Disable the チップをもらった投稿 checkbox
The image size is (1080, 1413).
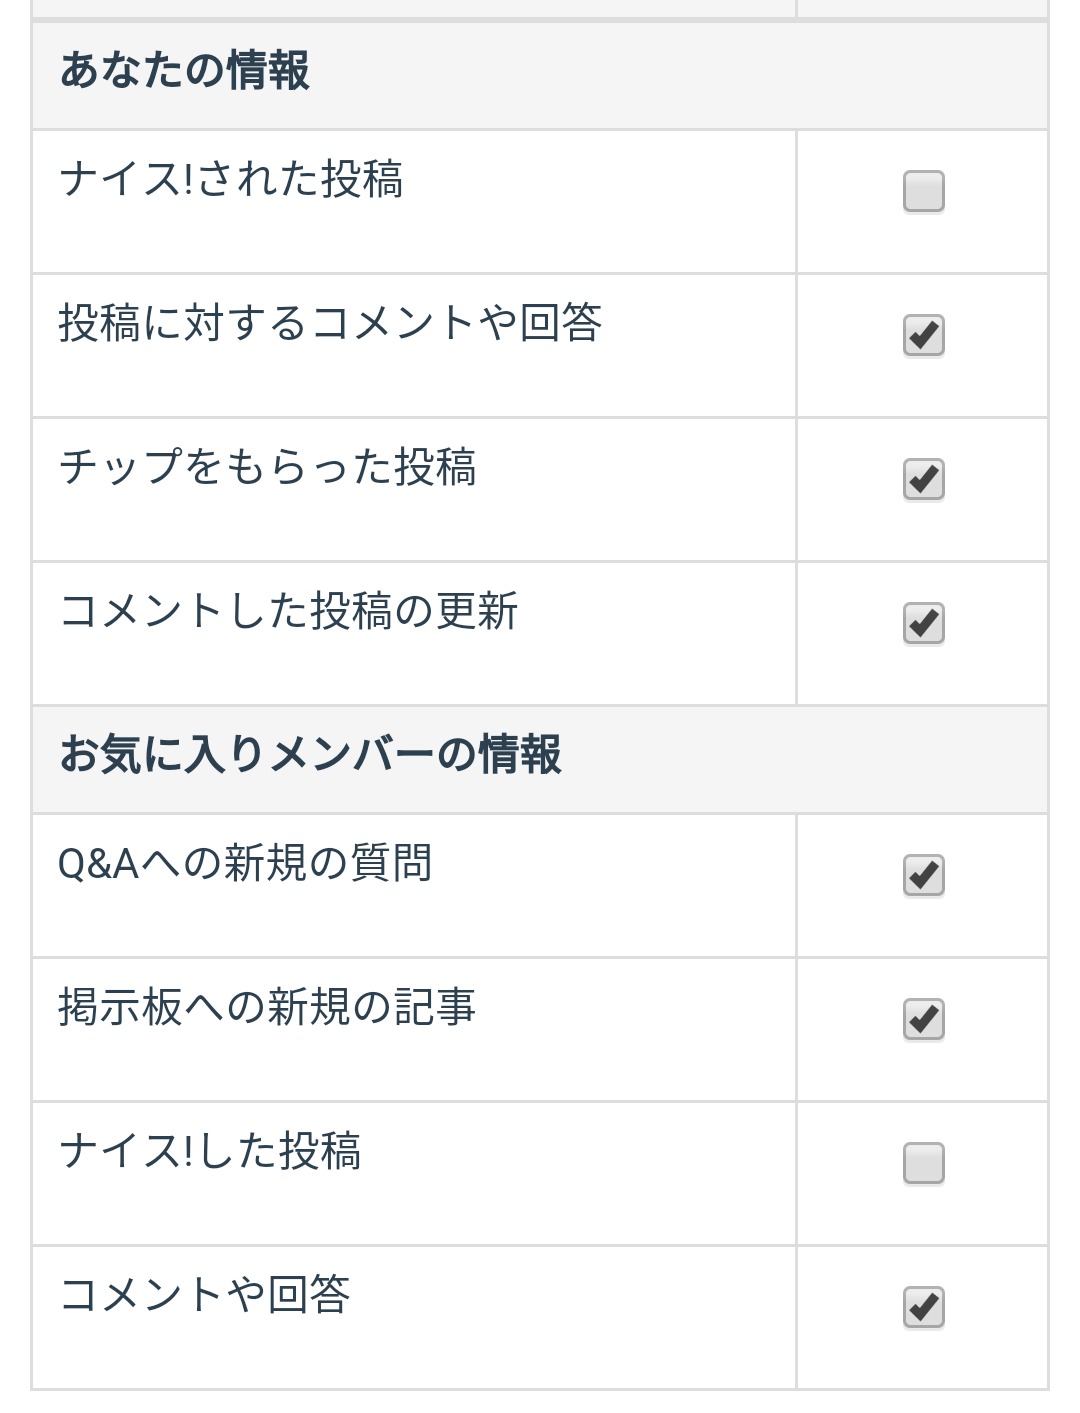pyautogui.click(x=923, y=479)
